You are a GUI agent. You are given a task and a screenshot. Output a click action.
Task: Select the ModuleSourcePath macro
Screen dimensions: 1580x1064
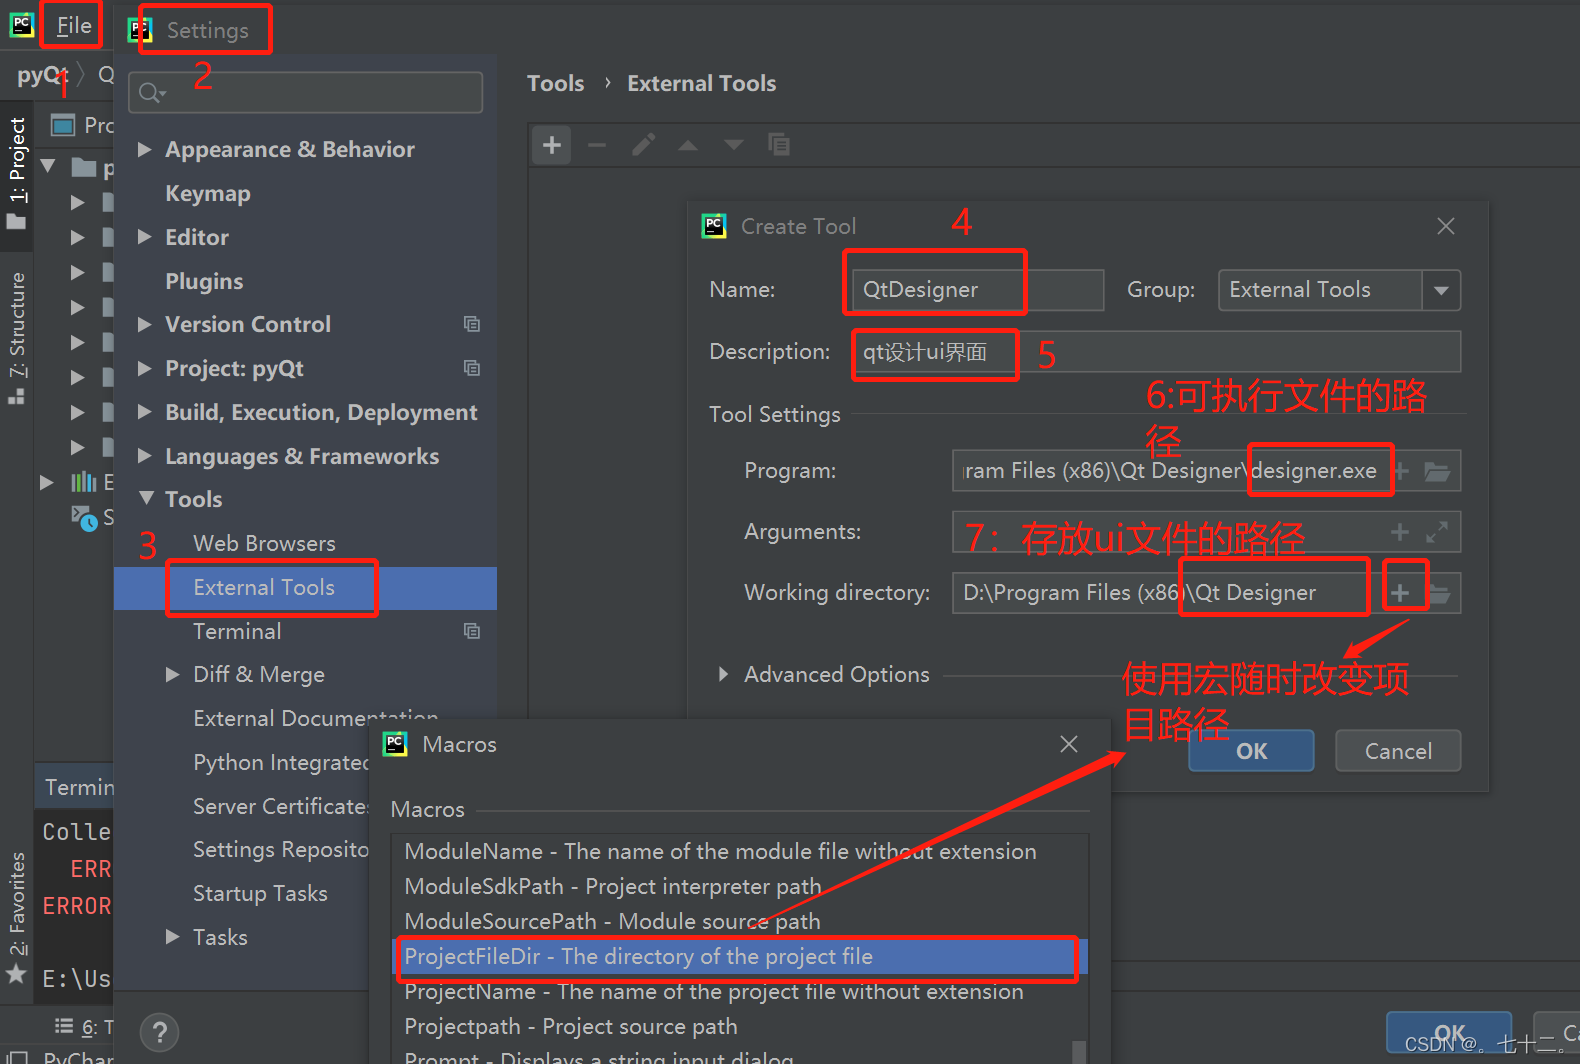tap(738, 922)
